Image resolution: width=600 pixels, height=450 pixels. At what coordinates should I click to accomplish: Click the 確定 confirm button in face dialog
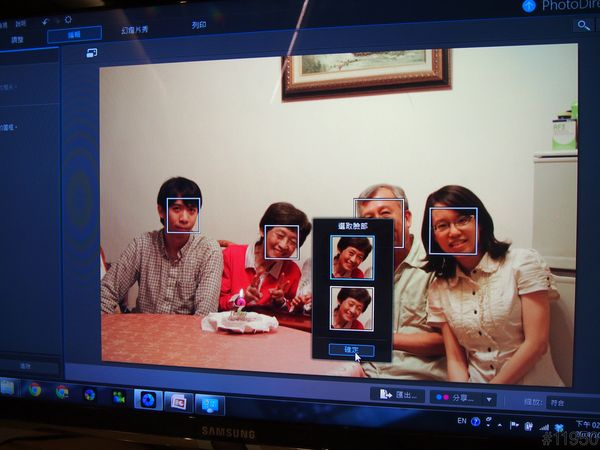tap(351, 350)
